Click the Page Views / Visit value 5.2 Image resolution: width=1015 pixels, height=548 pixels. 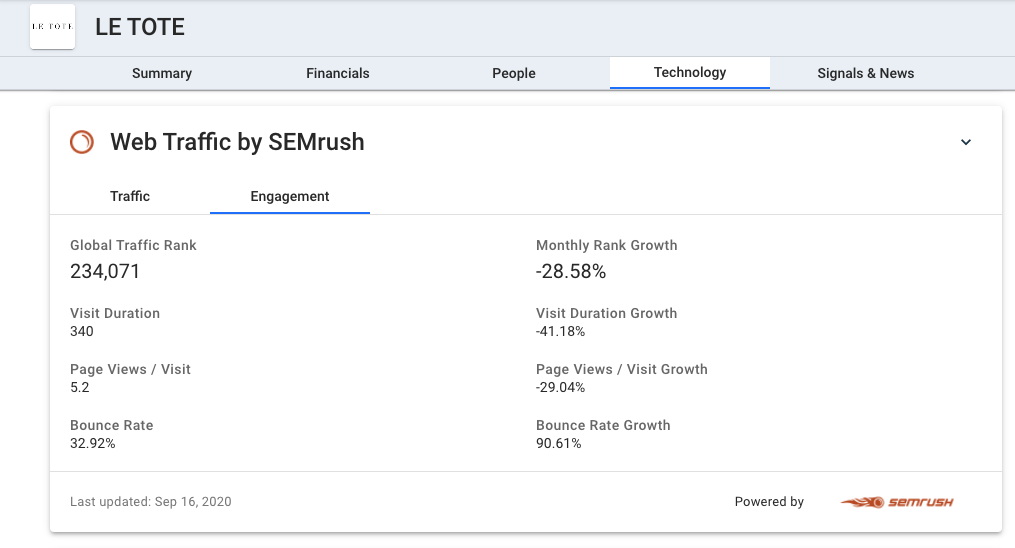tap(80, 388)
